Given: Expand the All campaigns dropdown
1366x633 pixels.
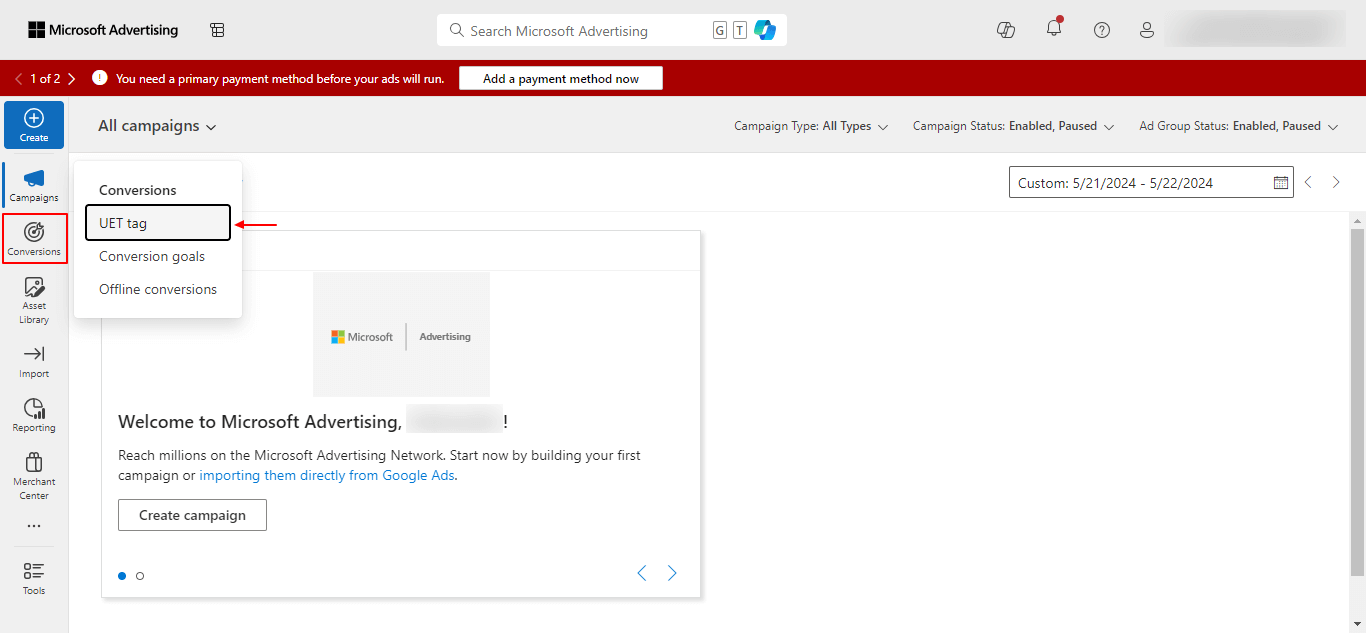Looking at the screenshot, I should coord(157,126).
